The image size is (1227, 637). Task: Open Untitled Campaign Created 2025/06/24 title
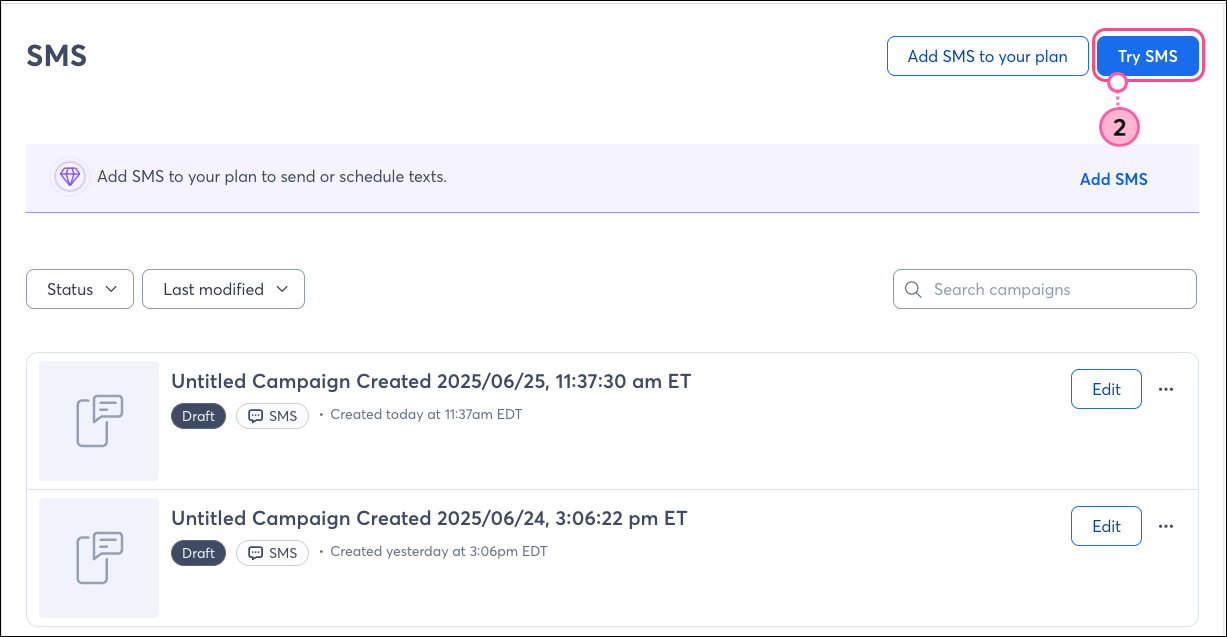coord(429,518)
